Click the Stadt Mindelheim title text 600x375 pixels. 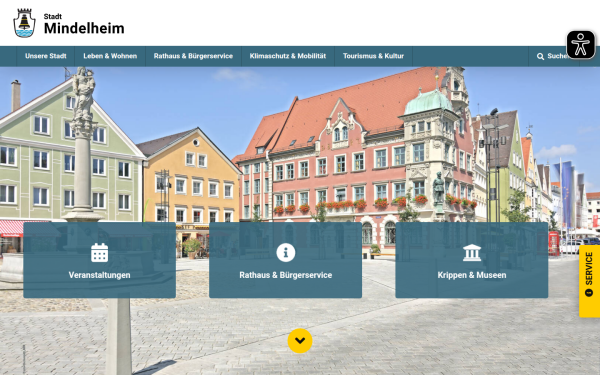coord(84,24)
